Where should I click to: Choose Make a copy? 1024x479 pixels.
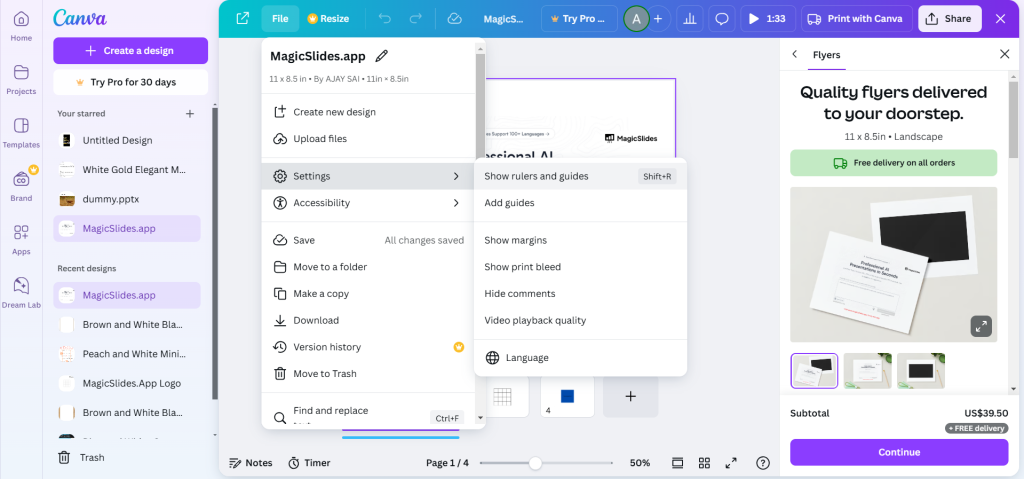click(x=368, y=294)
